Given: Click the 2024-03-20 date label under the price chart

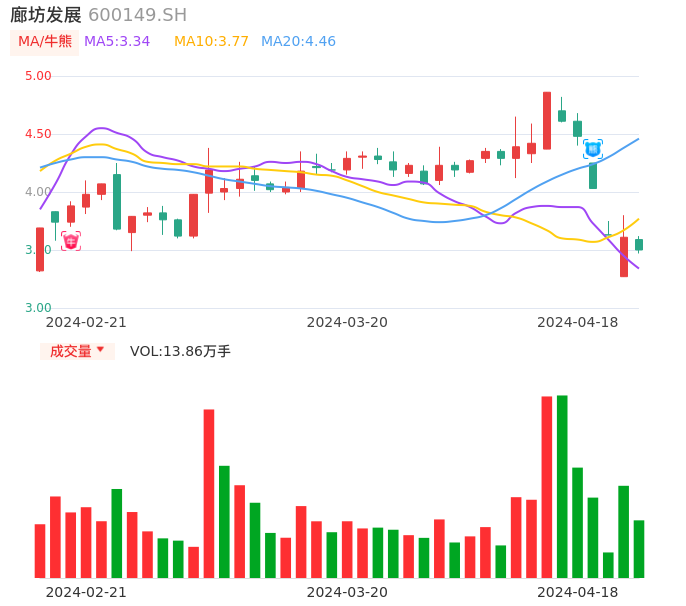Looking at the screenshot, I should pos(347,322).
